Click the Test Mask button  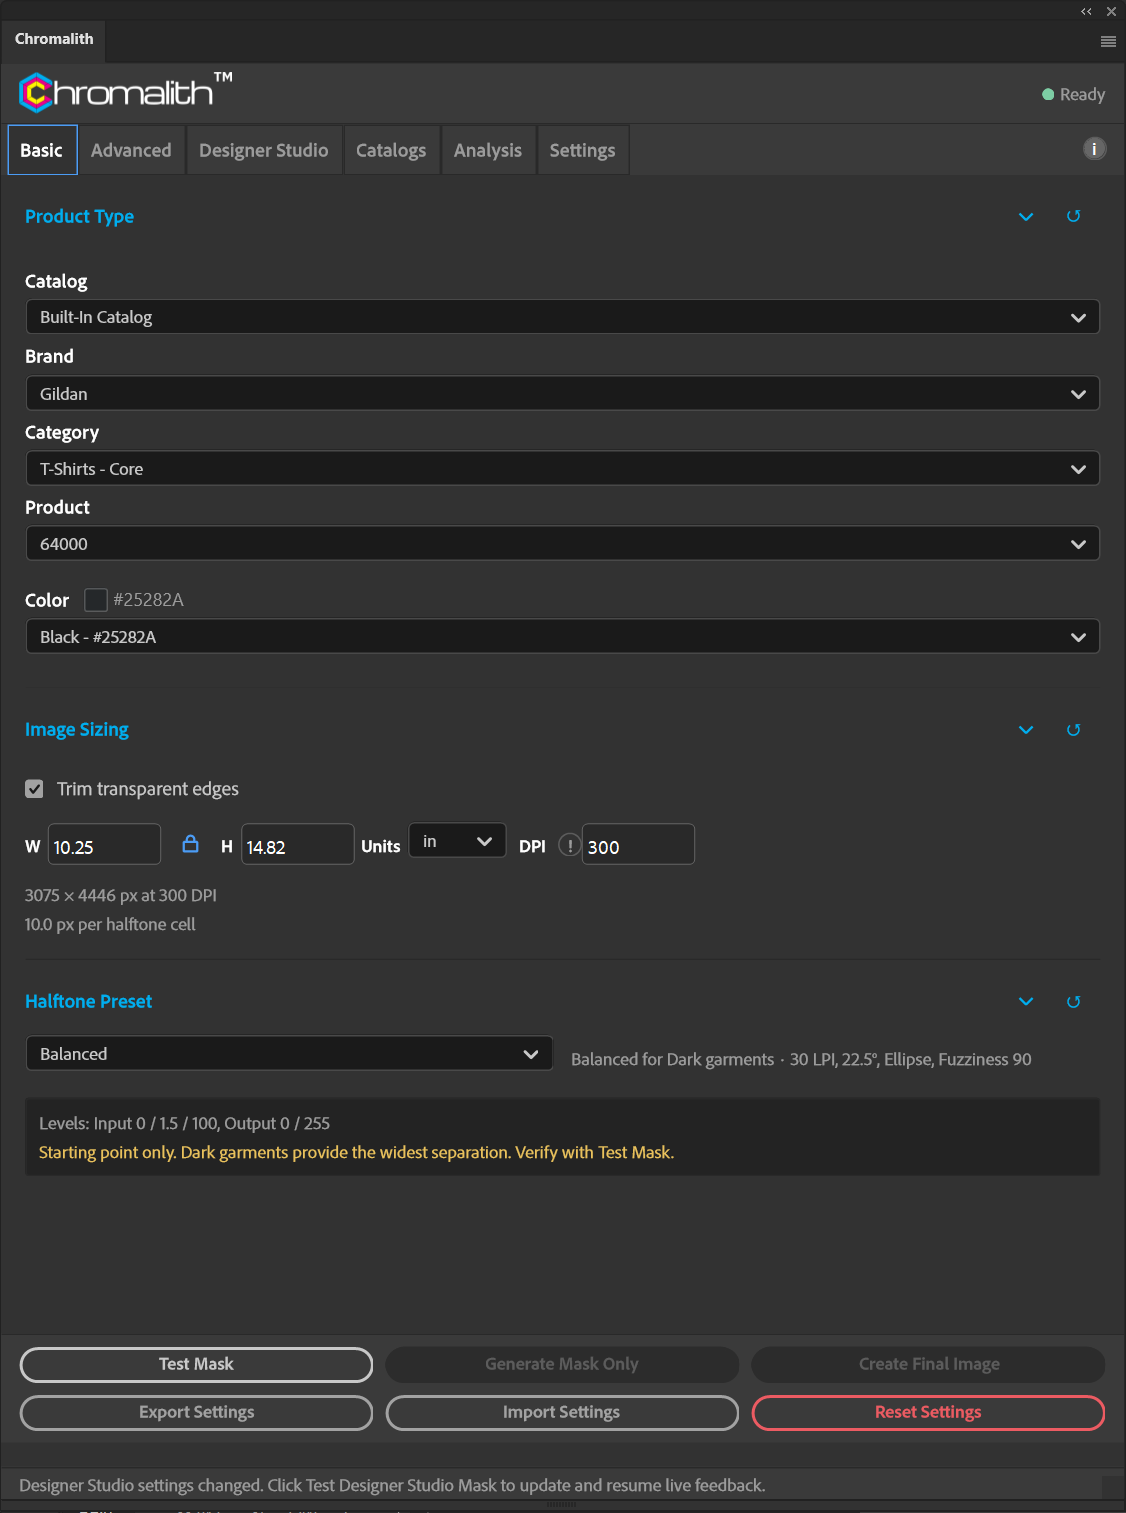tap(196, 1364)
